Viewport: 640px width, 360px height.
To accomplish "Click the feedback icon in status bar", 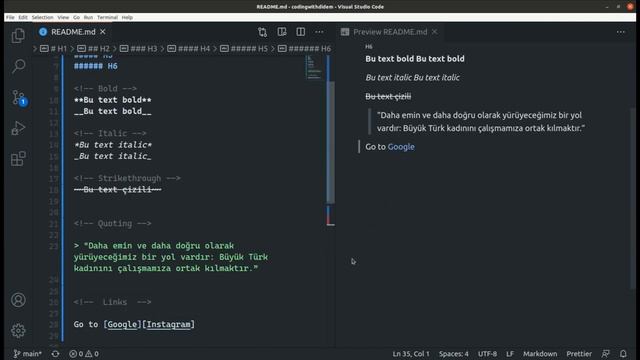I will (606, 354).
